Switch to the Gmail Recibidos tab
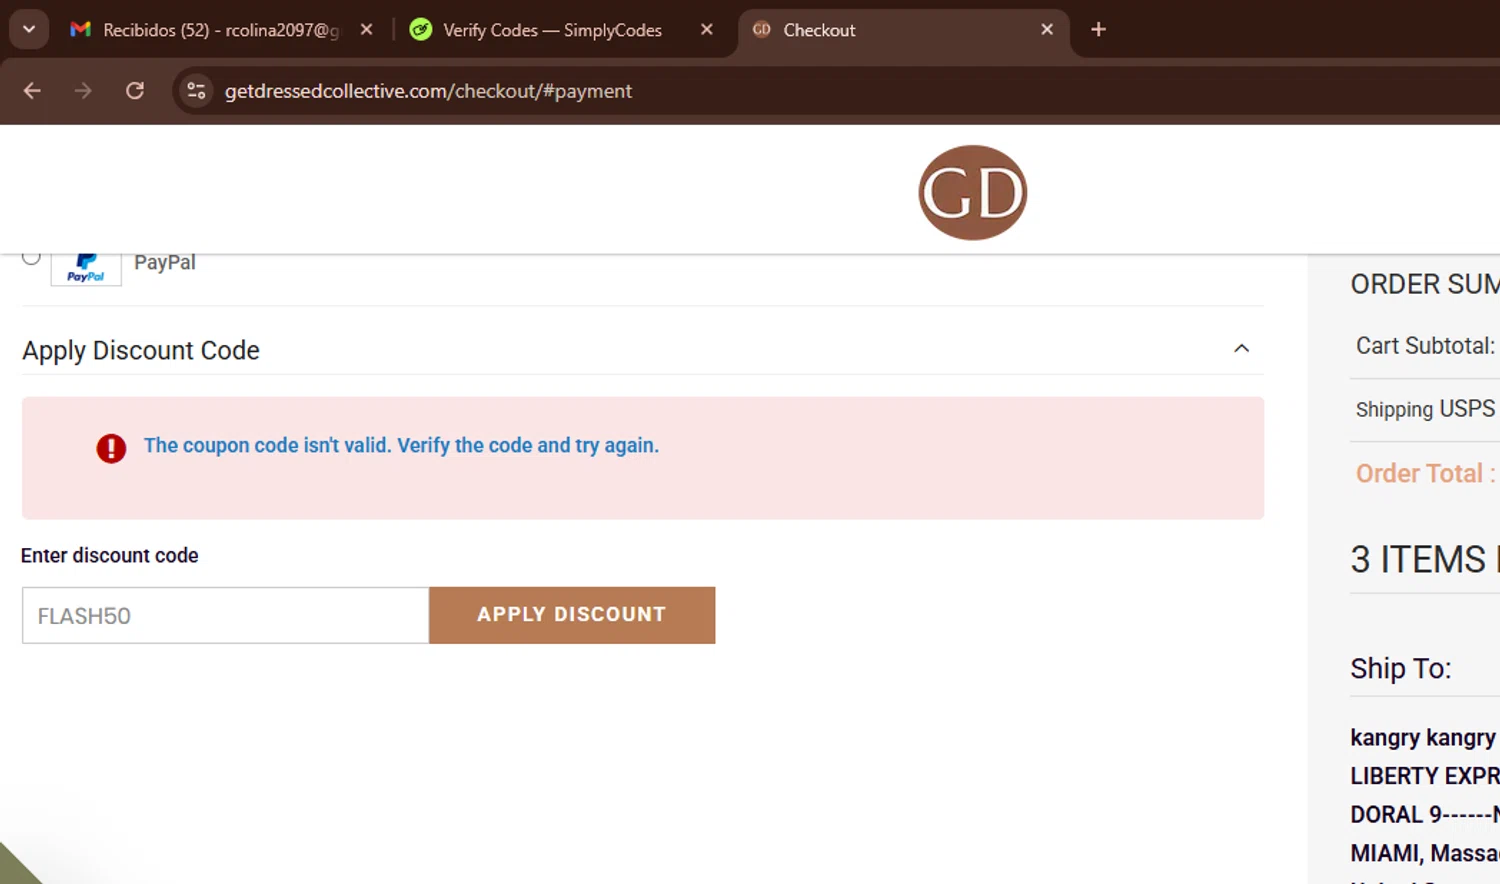Viewport: 1500px width, 884px height. [220, 30]
